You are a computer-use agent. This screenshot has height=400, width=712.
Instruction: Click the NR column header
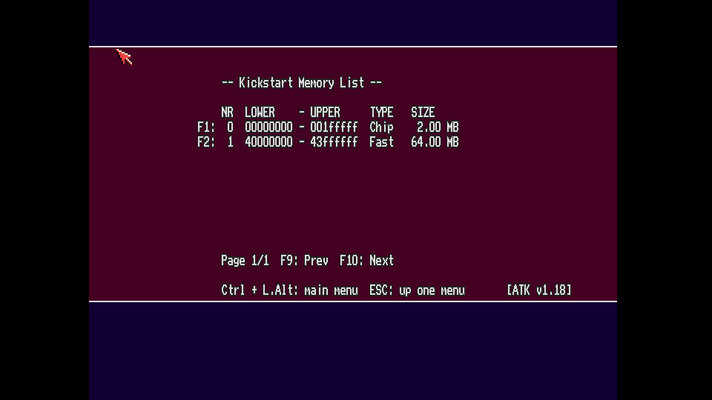pyautogui.click(x=227, y=113)
